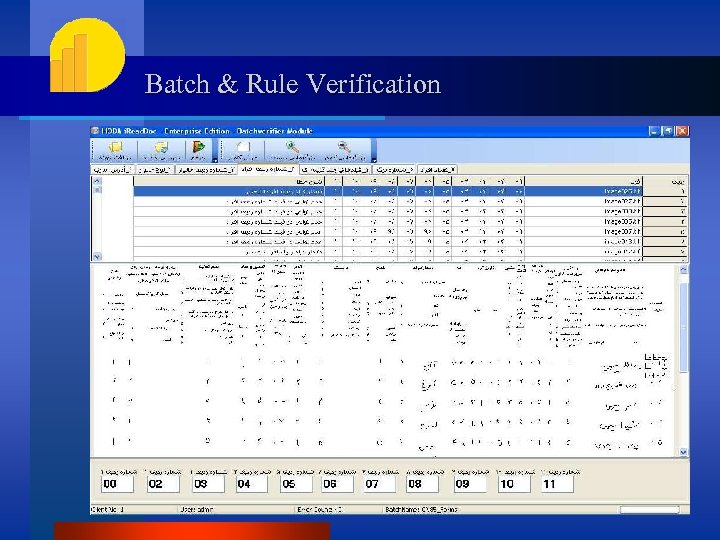Click the yellow chart logo on the slide
Image resolution: width=720 pixels, height=540 pixels.
click(x=87, y=55)
